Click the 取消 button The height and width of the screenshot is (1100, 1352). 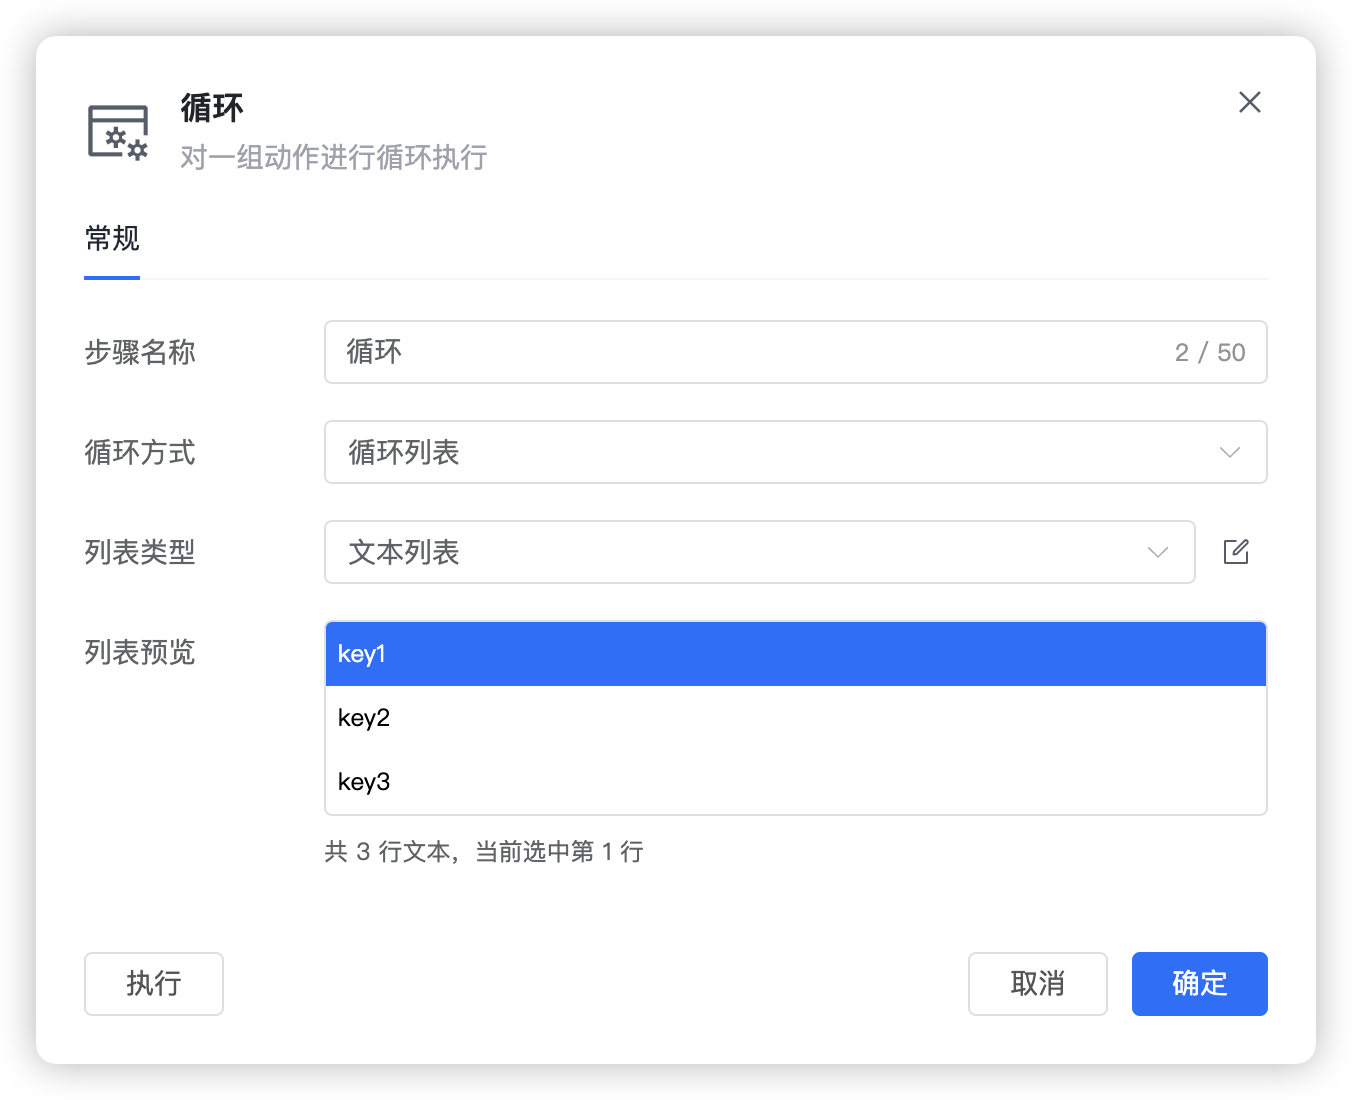tap(1038, 984)
